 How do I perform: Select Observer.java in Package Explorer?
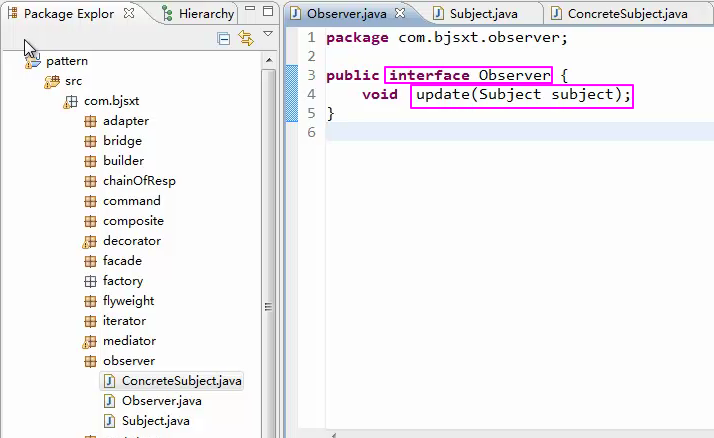(x=162, y=401)
